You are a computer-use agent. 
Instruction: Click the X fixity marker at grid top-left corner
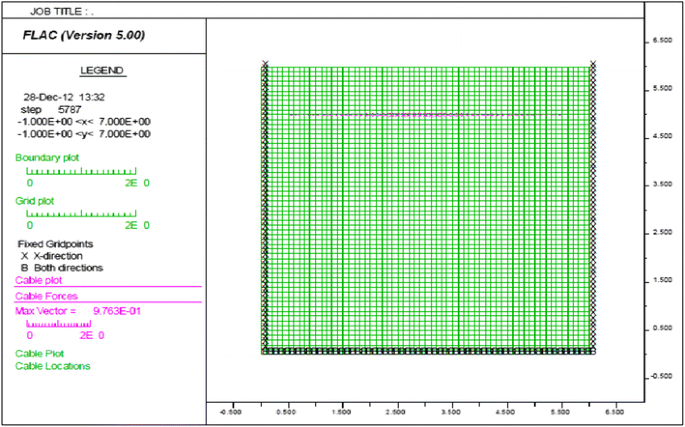click(x=265, y=64)
